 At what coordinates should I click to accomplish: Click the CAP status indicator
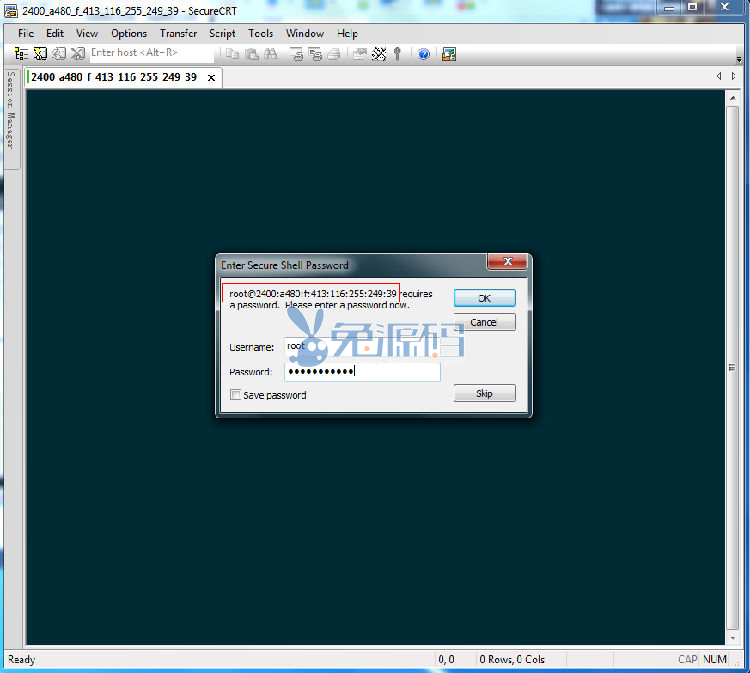click(x=687, y=660)
